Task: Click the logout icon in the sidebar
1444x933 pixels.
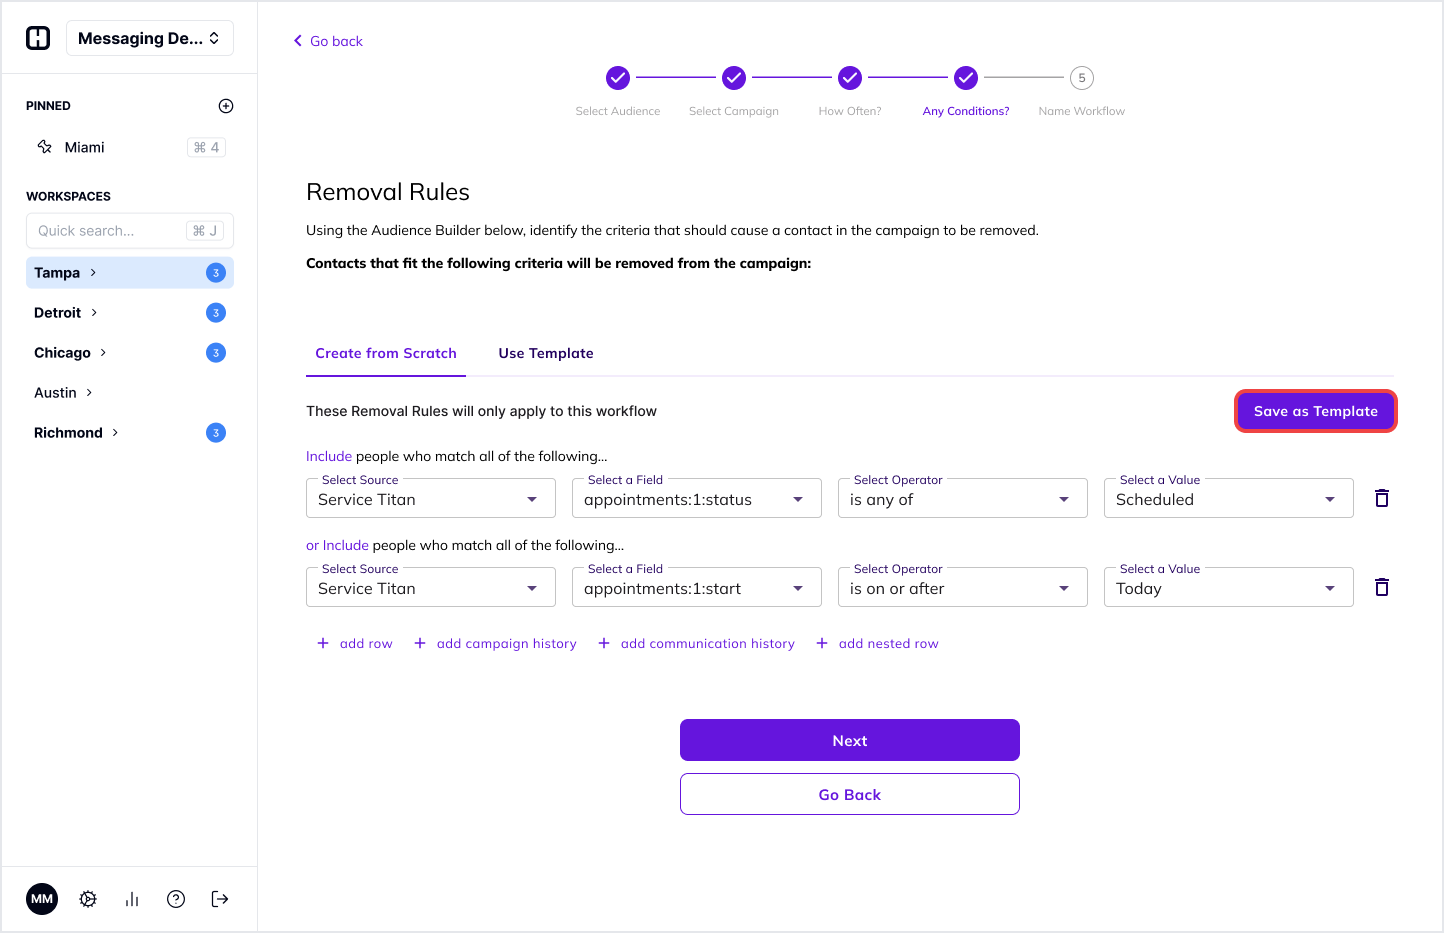Action: 219,899
